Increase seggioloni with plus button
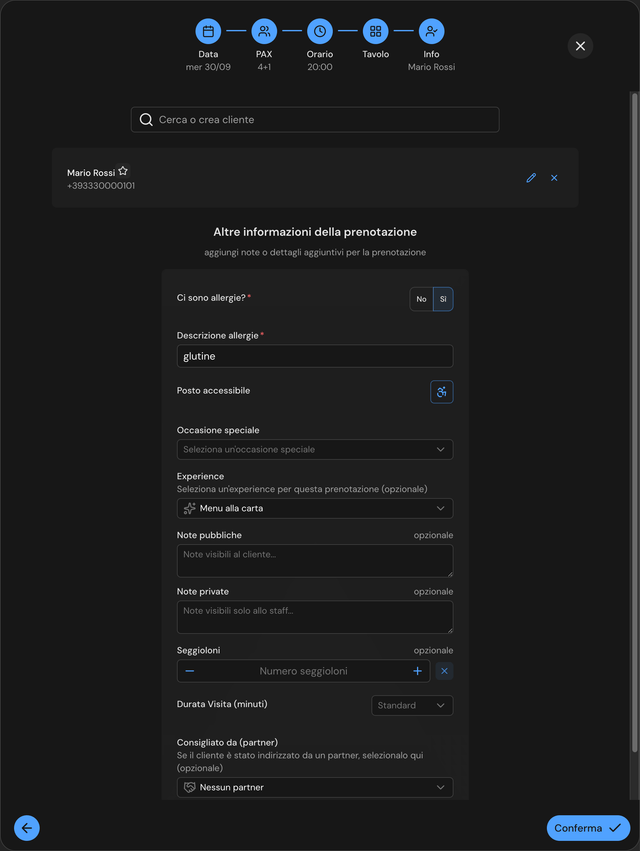This screenshot has height=851, width=640. pos(417,671)
